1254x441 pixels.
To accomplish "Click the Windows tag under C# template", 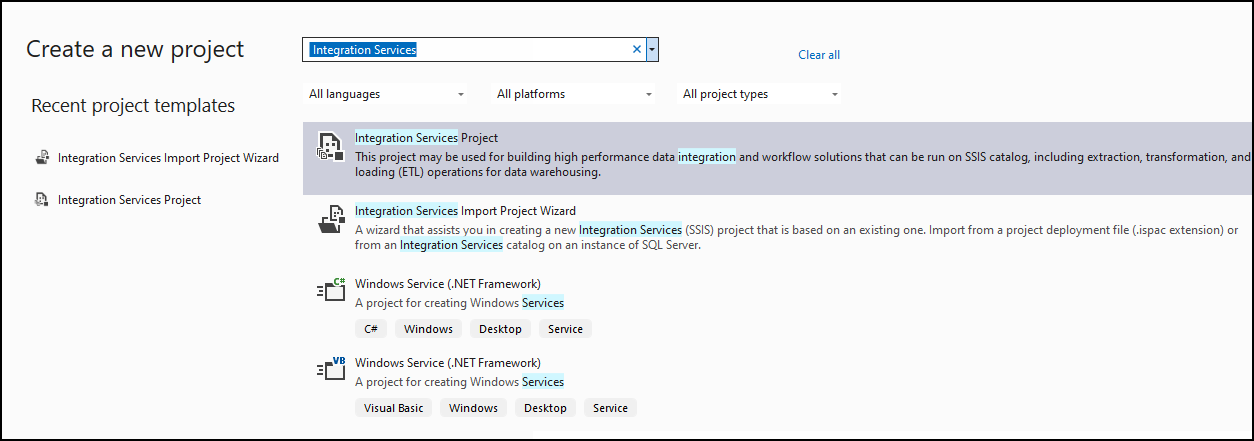I will click(428, 329).
